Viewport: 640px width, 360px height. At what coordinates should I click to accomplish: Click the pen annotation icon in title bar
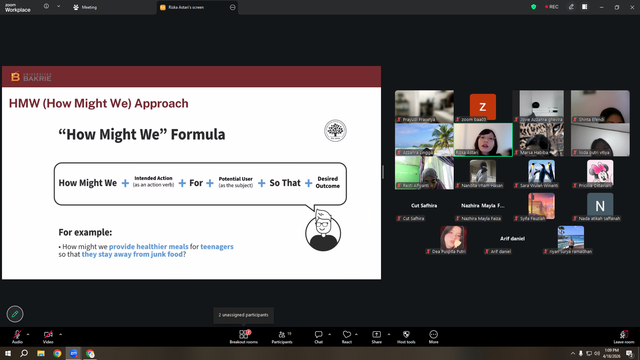pos(571,7)
